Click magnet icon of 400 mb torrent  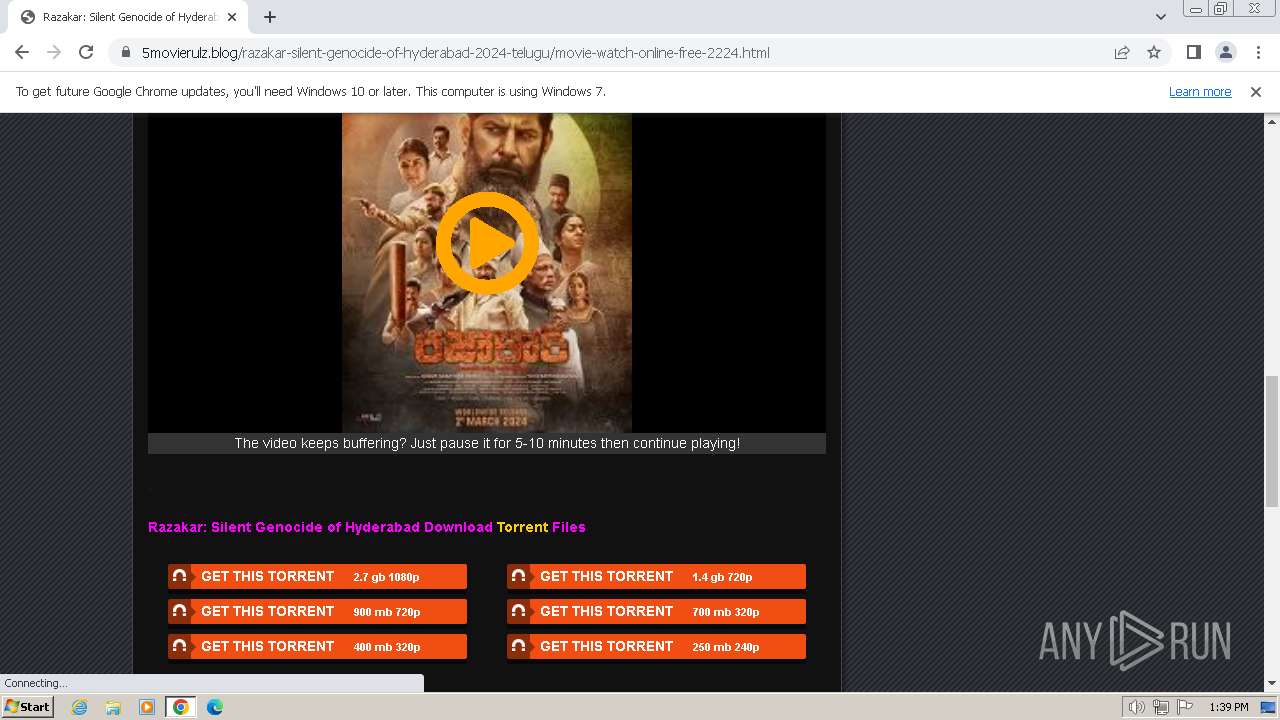[179, 646]
